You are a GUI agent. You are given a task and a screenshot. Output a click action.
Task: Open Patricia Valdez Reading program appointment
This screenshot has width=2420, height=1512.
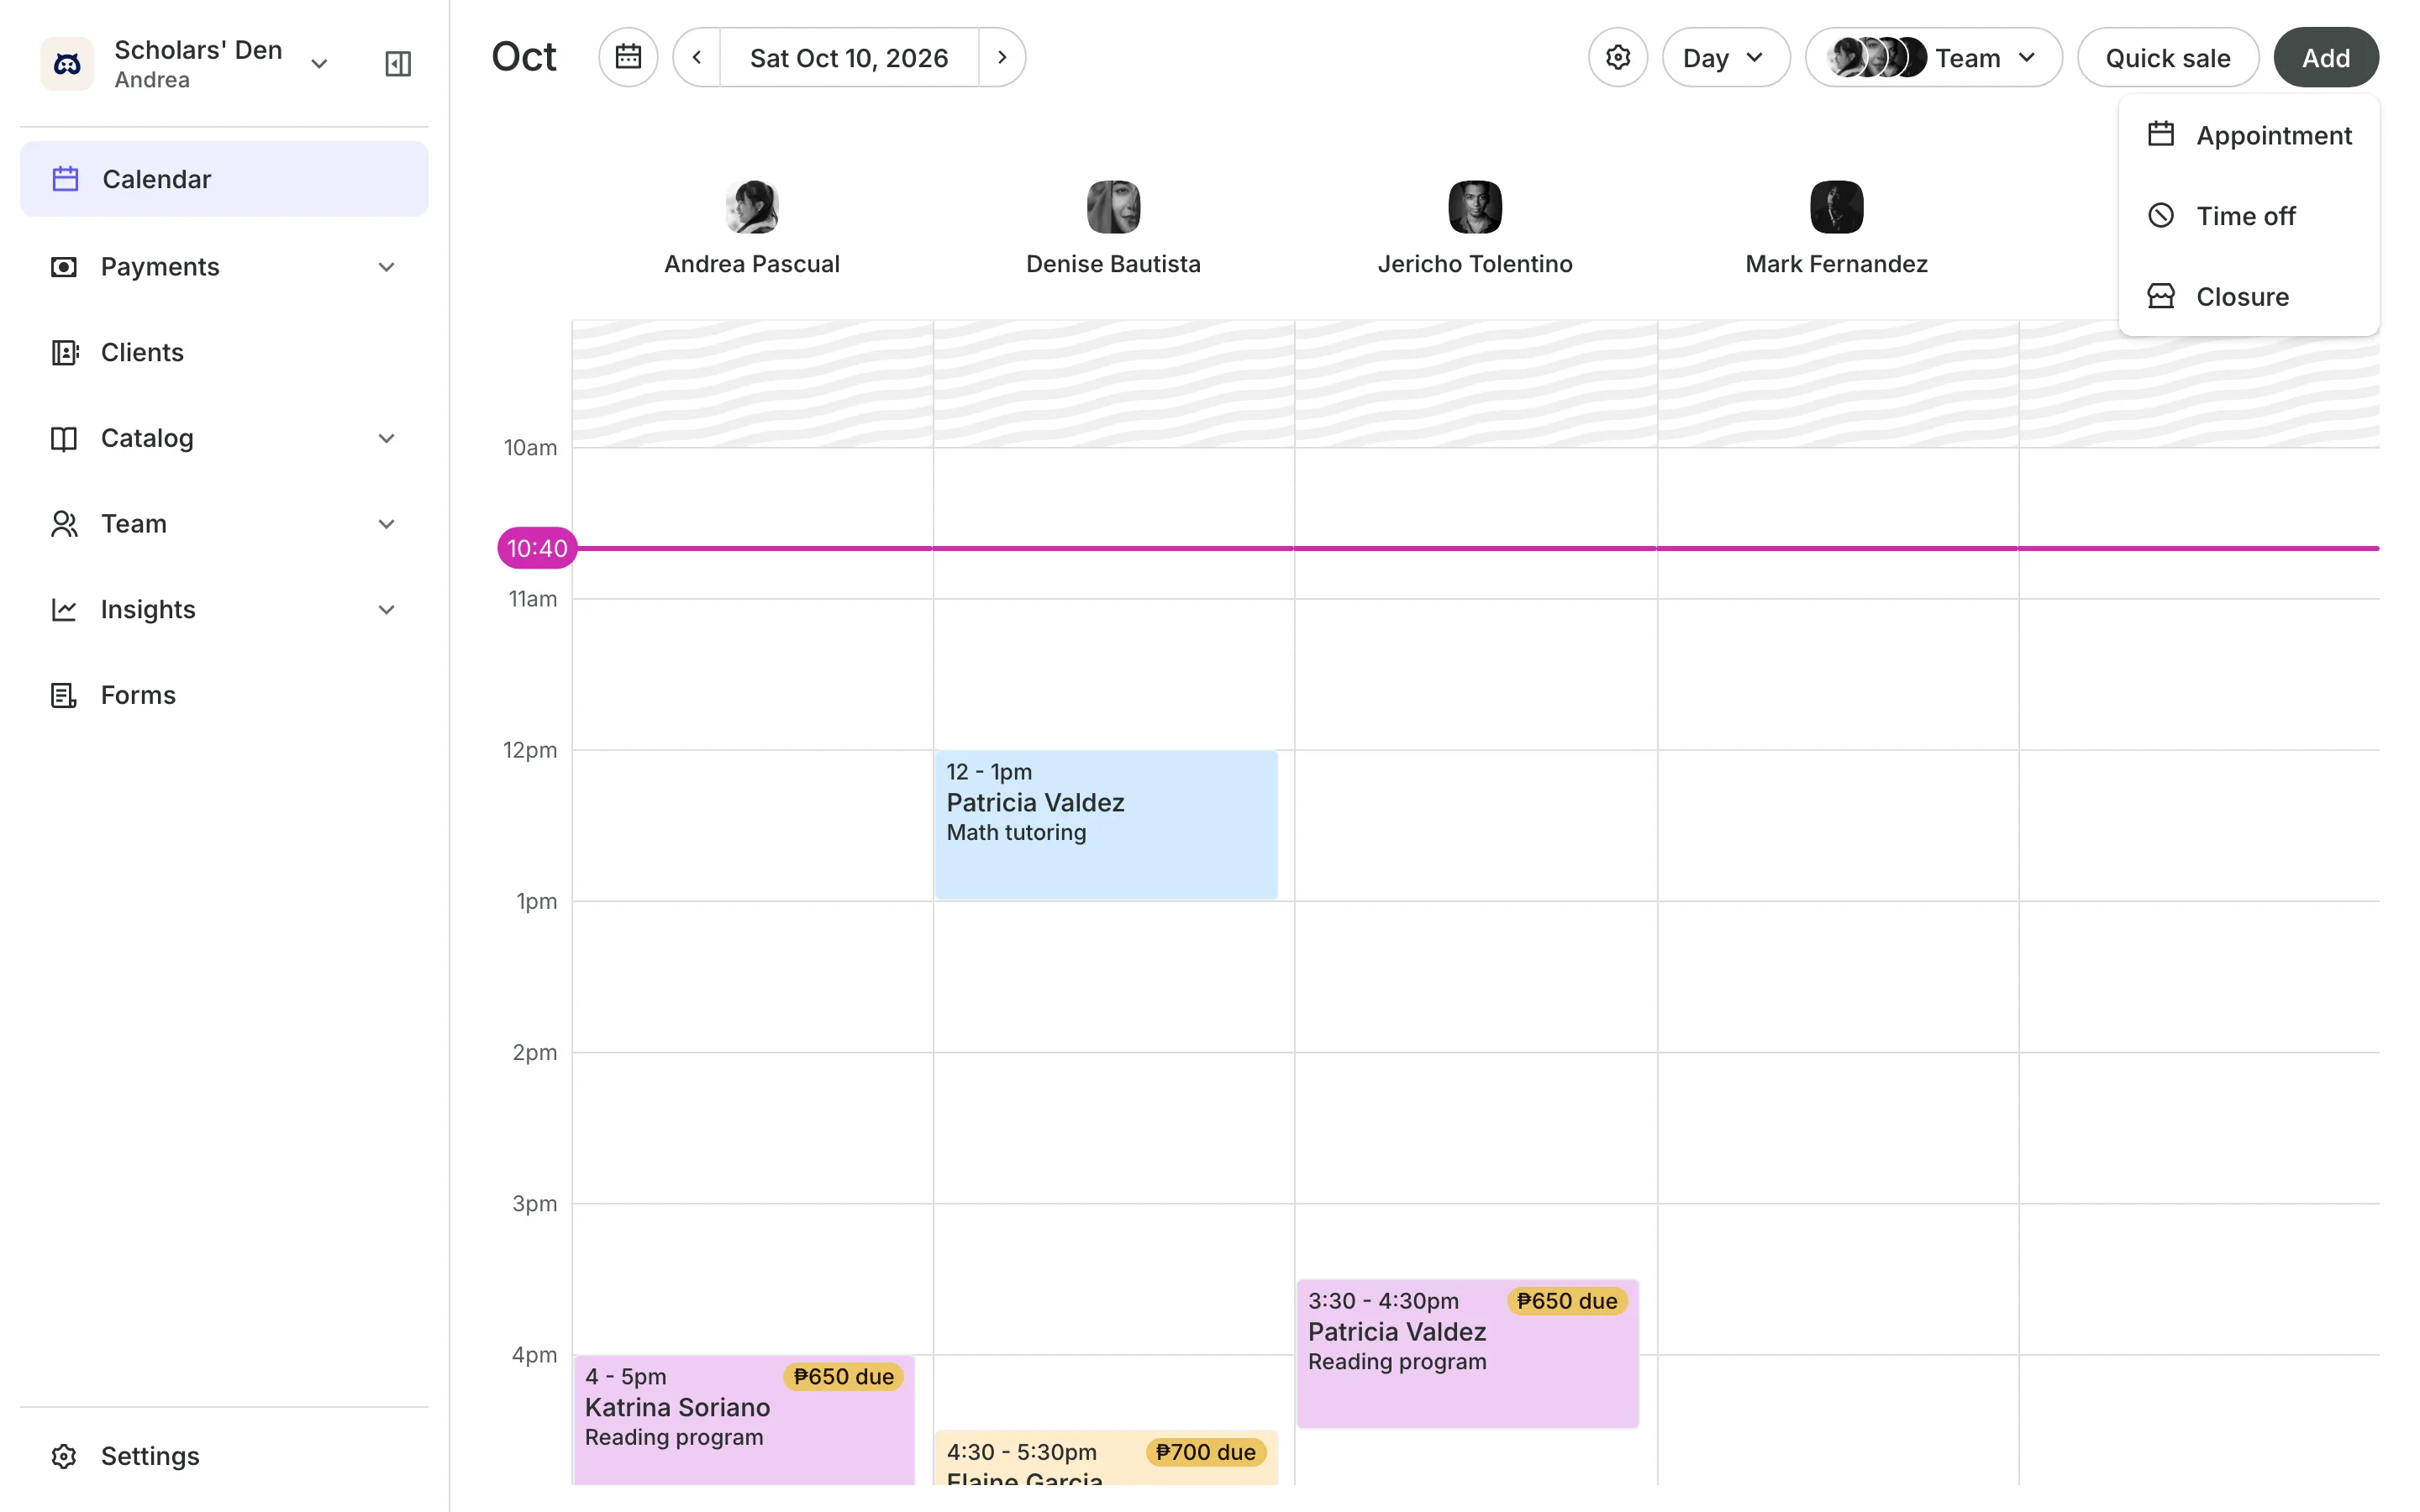click(x=1467, y=1353)
